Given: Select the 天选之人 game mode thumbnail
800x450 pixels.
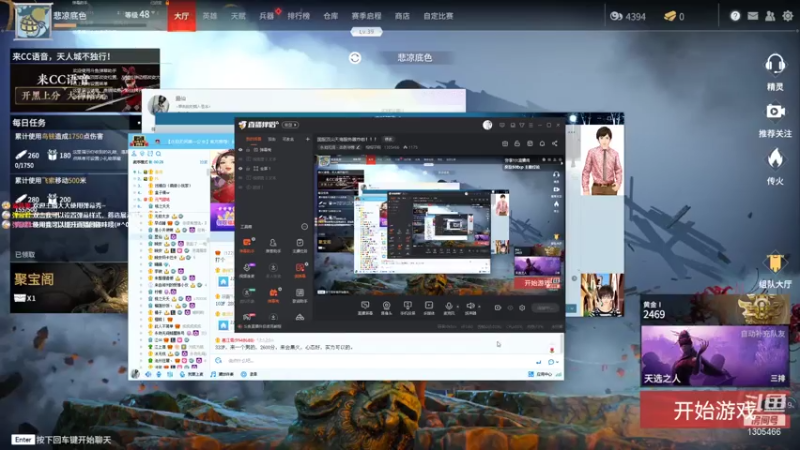Looking at the screenshot, I should click(714, 356).
